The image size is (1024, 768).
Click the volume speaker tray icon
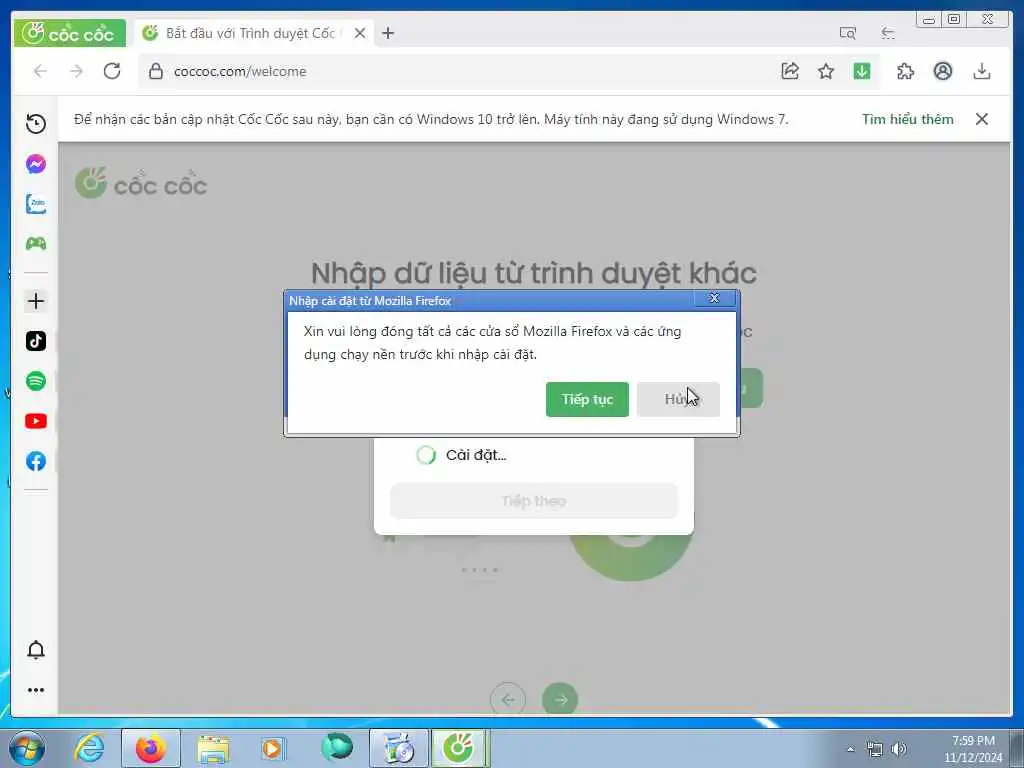899,749
